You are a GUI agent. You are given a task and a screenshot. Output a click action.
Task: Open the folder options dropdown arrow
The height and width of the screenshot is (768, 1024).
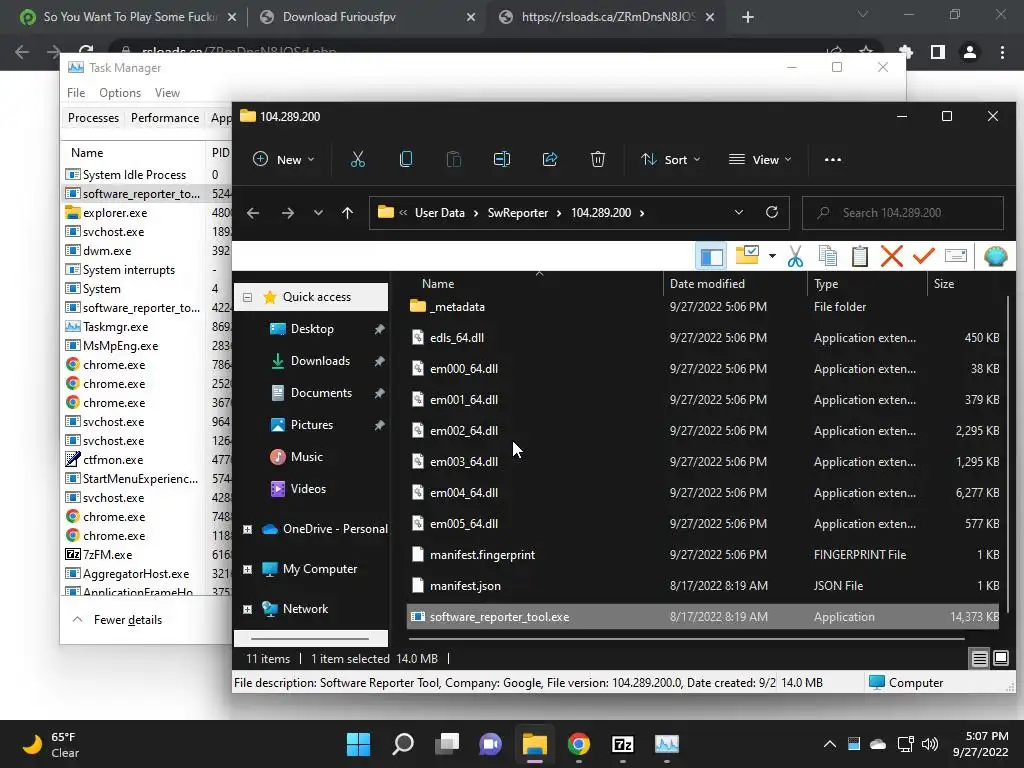pyautogui.click(x=772, y=256)
